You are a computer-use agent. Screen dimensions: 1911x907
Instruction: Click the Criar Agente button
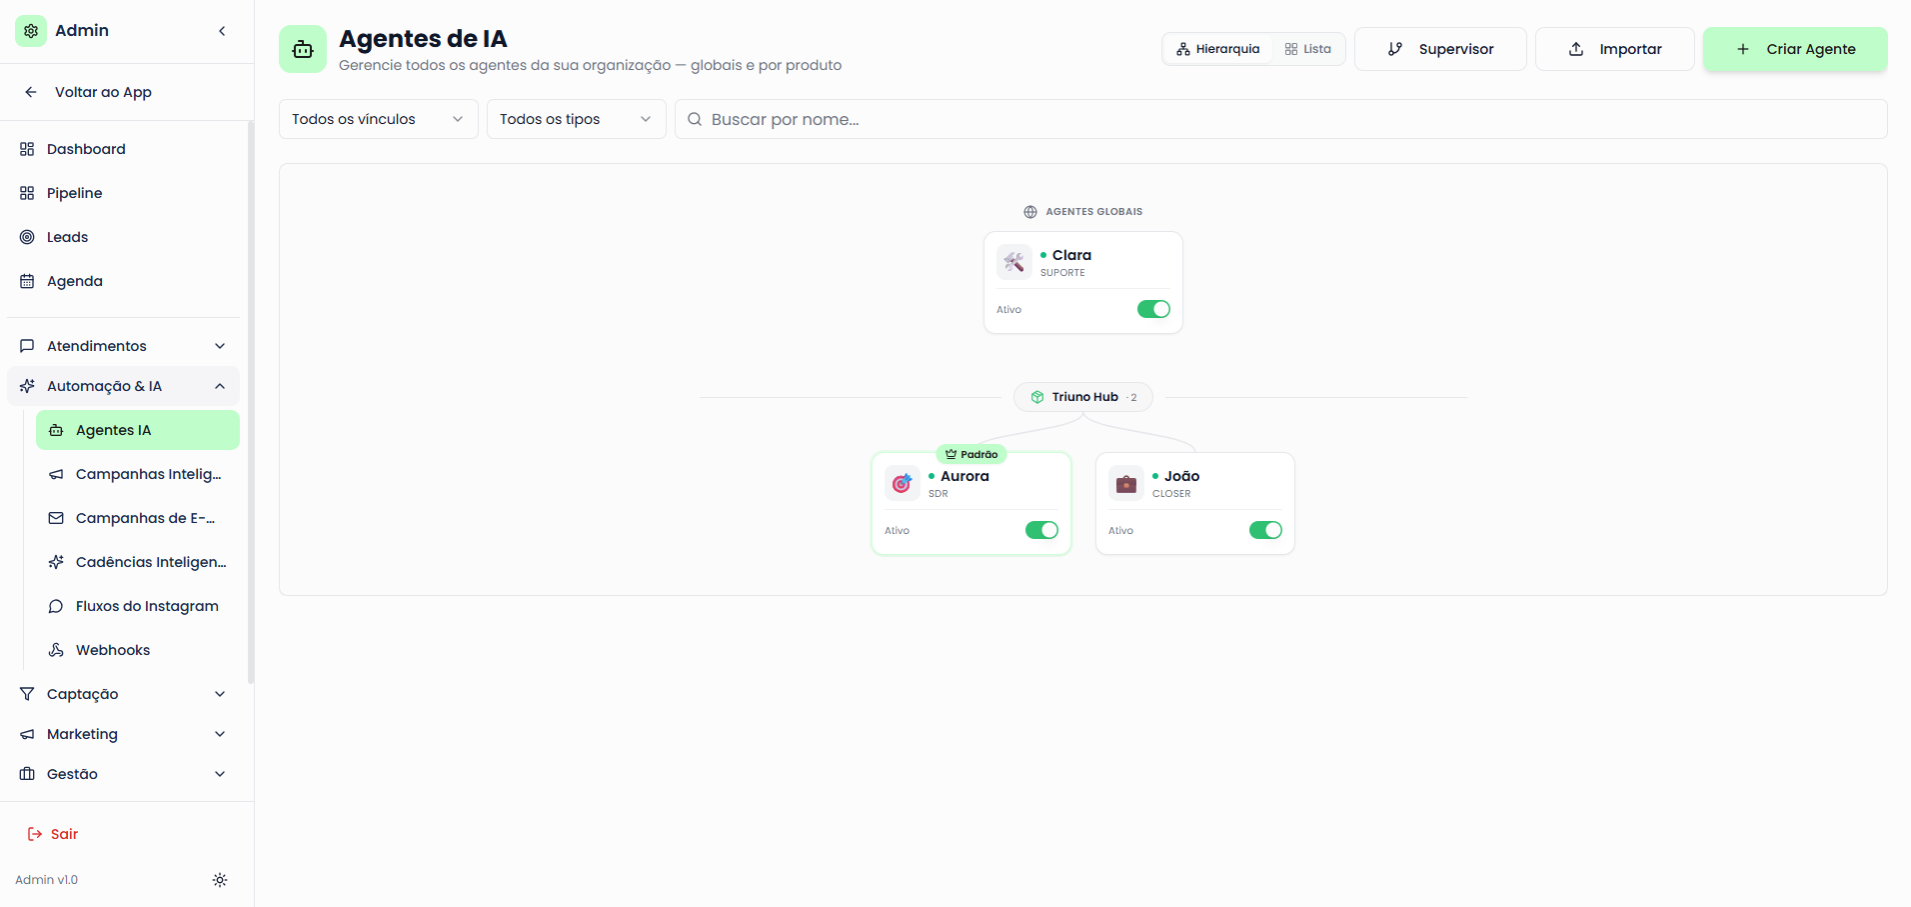[1795, 49]
